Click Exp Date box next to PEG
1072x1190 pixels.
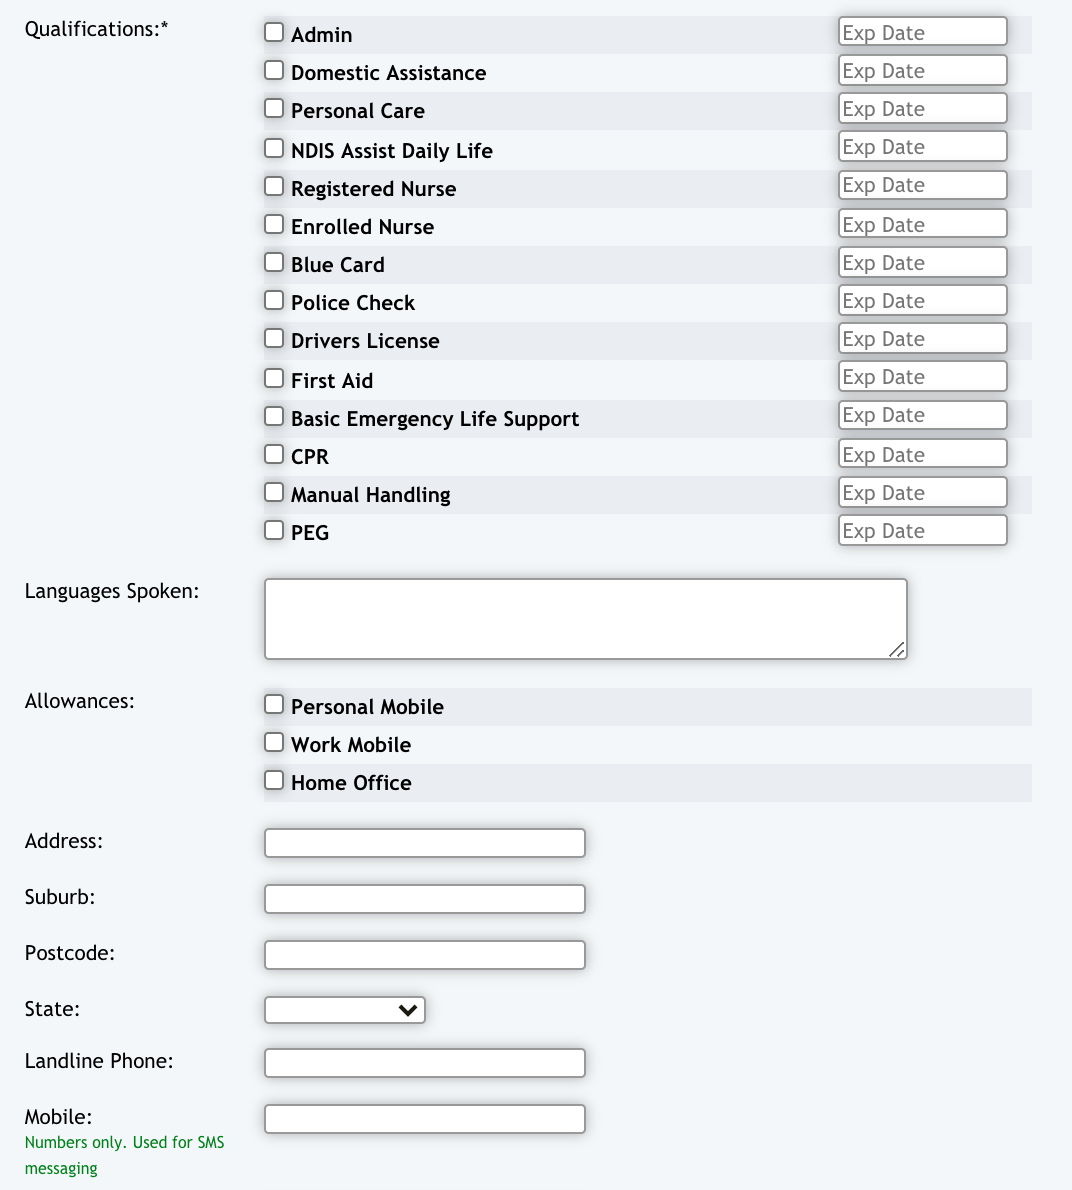[x=922, y=531]
